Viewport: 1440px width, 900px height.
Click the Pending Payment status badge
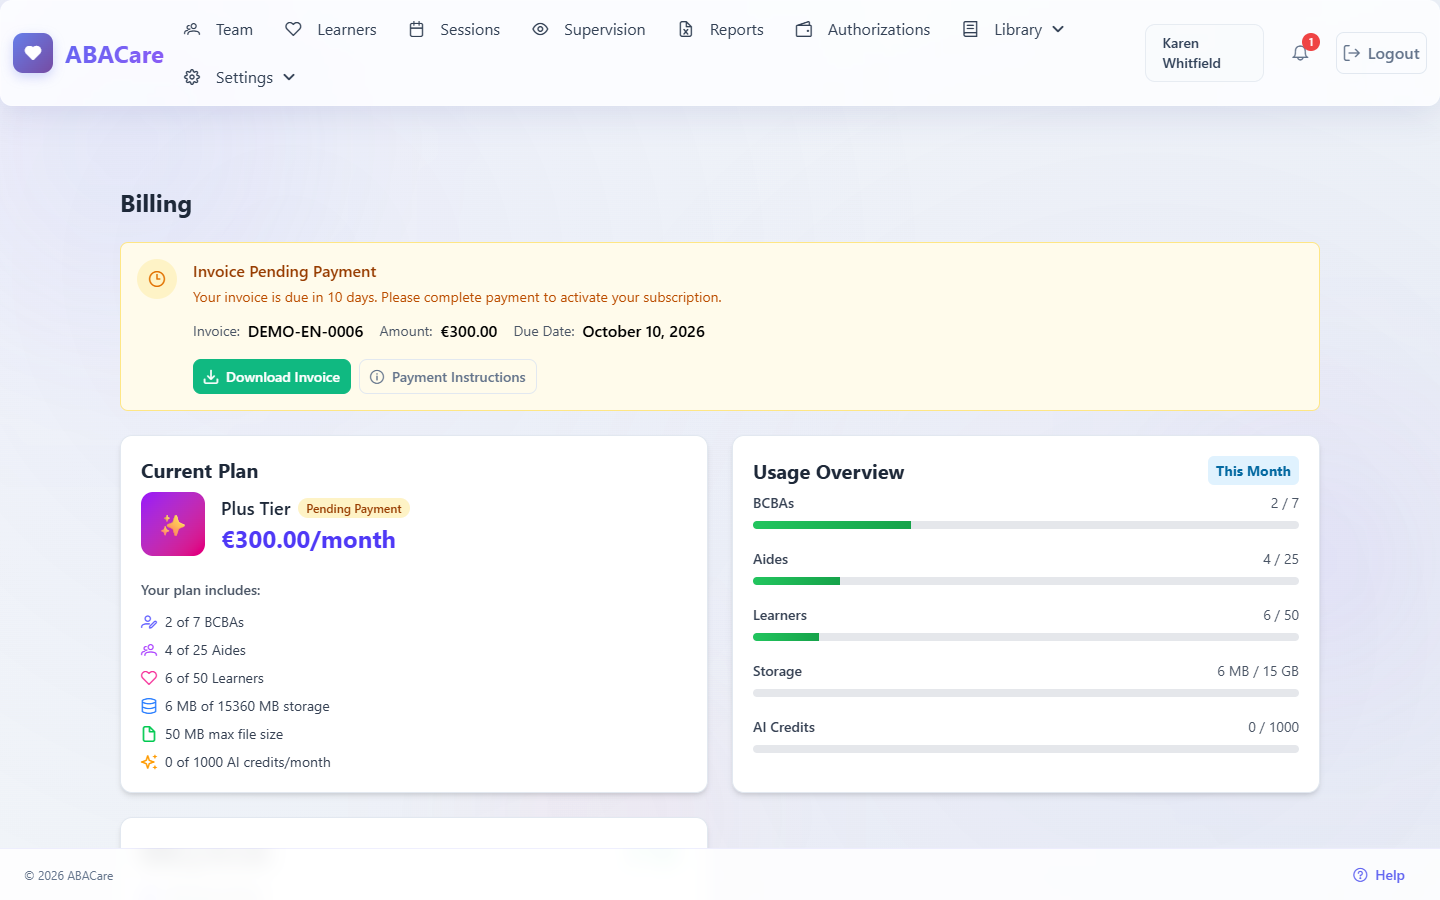click(354, 509)
